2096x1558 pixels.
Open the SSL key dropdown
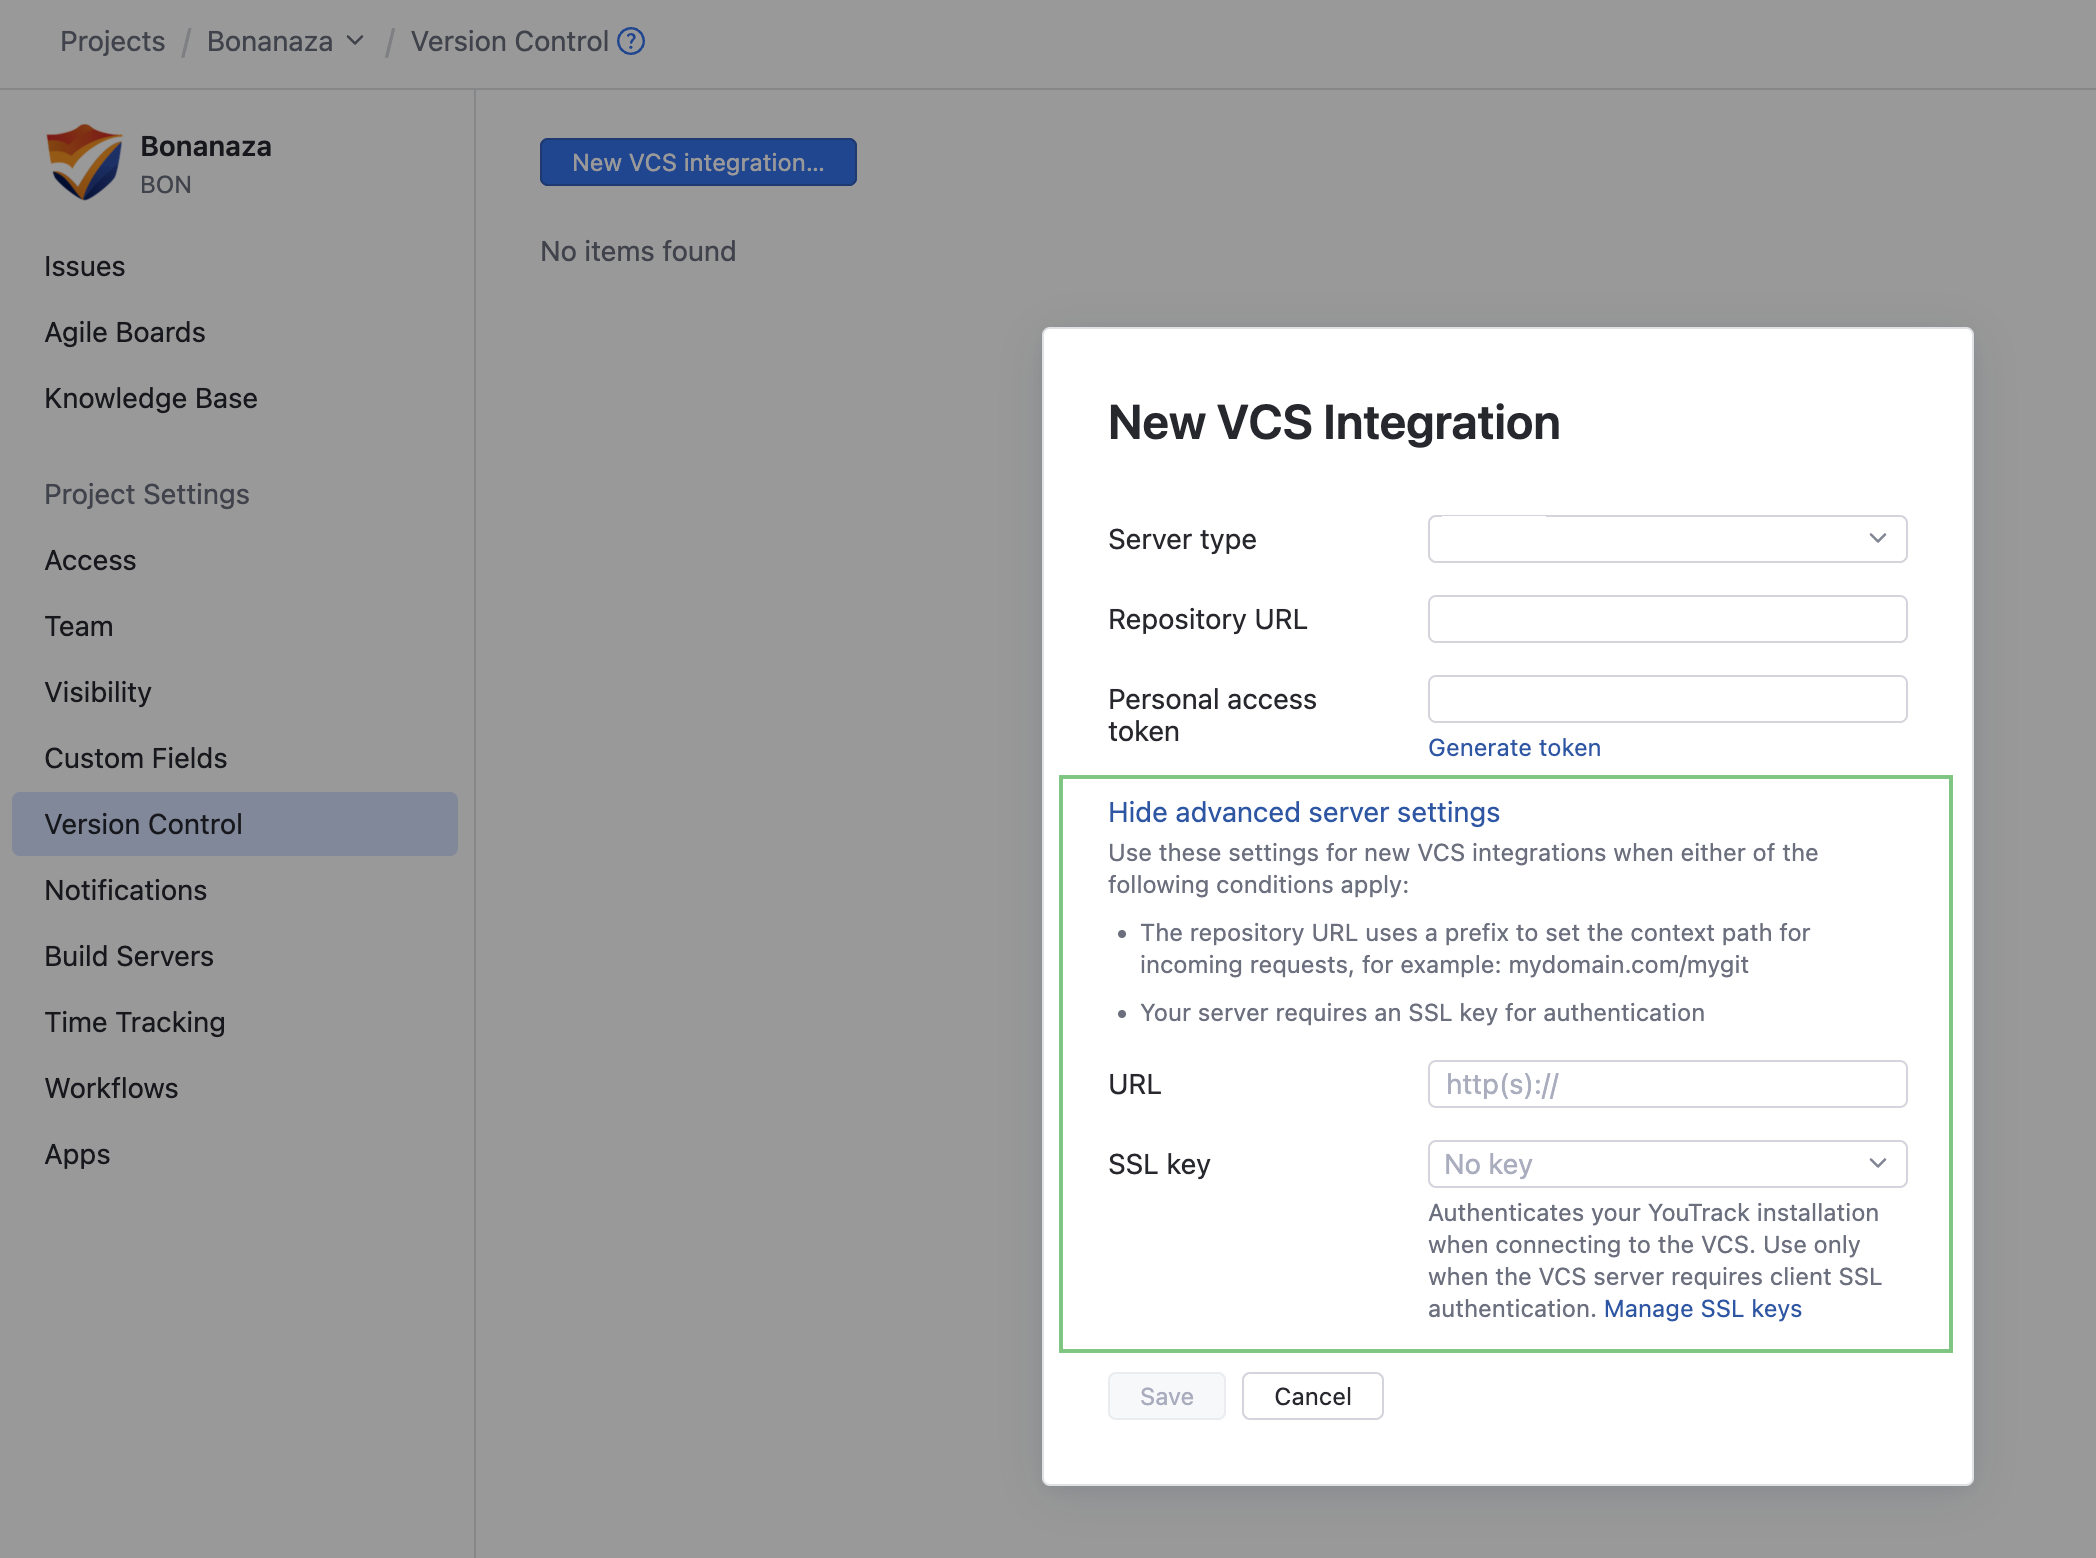coord(1666,1164)
